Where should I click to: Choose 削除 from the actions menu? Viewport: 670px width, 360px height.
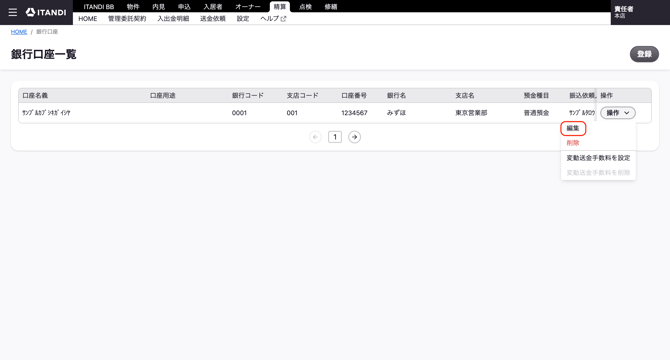573,143
